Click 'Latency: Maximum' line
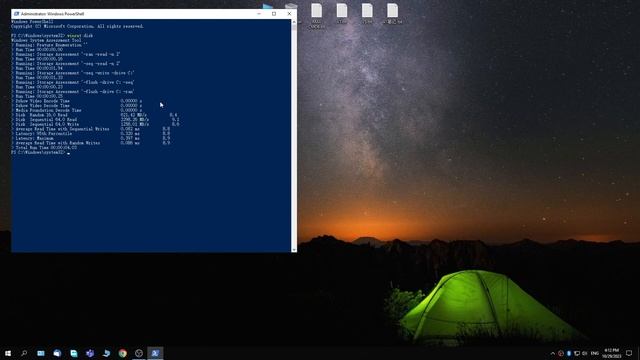640x360 pixels. [x=91, y=138]
